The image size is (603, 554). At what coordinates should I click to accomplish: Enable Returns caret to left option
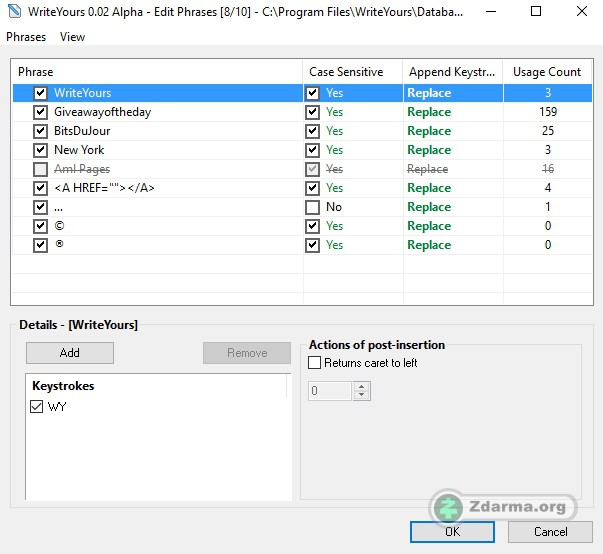tap(314, 363)
